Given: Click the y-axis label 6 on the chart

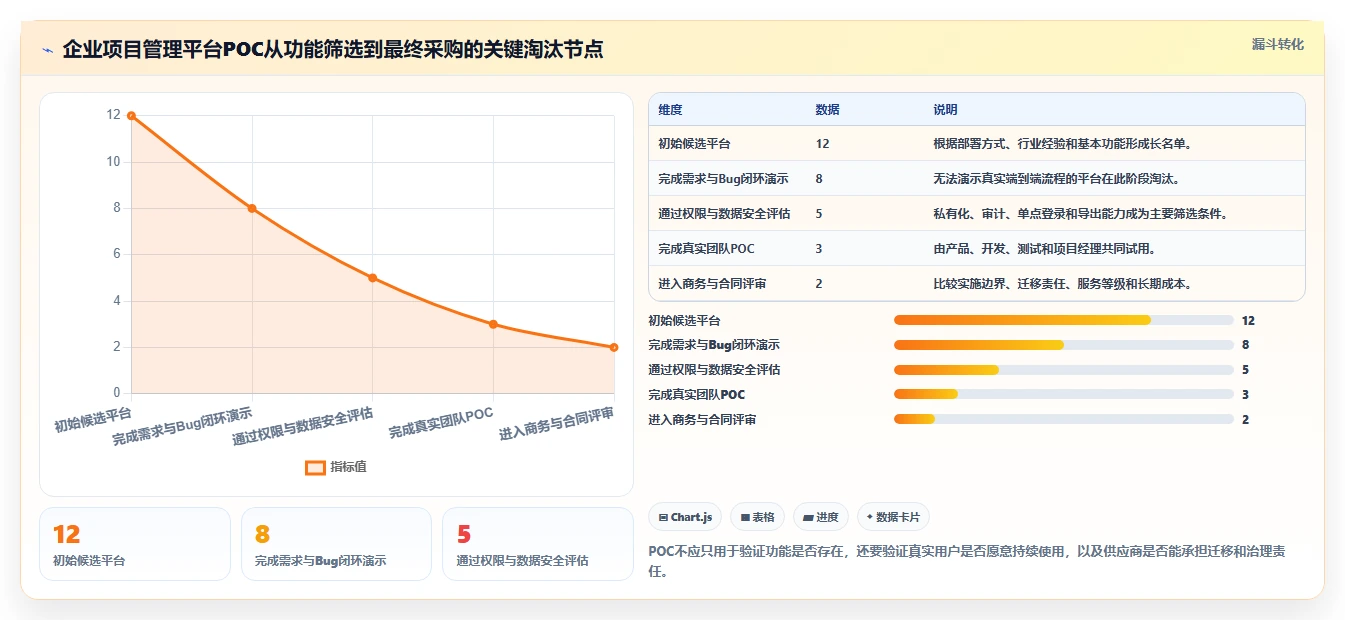Looking at the screenshot, I should [117, 254].
